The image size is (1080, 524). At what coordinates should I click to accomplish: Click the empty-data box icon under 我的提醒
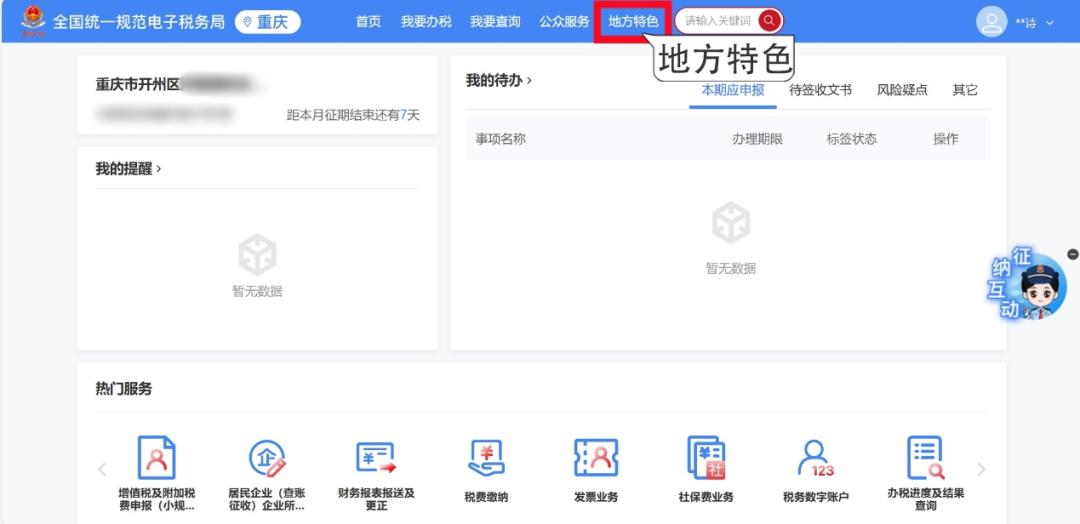(x=257, y=254)
